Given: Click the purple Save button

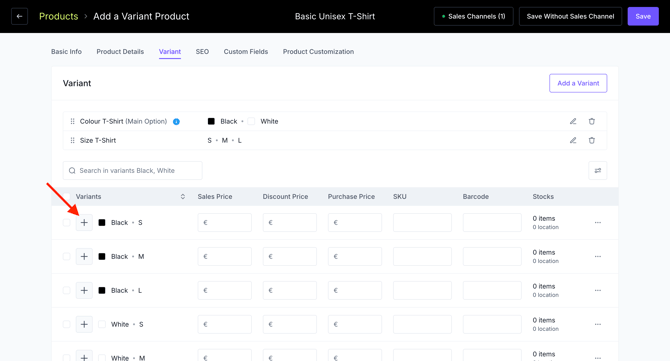Looking at the screenshot, I should 643,16.
